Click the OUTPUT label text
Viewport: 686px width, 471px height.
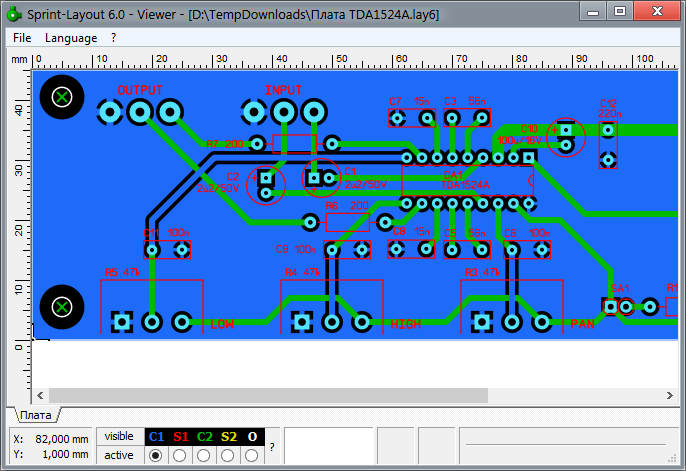[140, 90]
